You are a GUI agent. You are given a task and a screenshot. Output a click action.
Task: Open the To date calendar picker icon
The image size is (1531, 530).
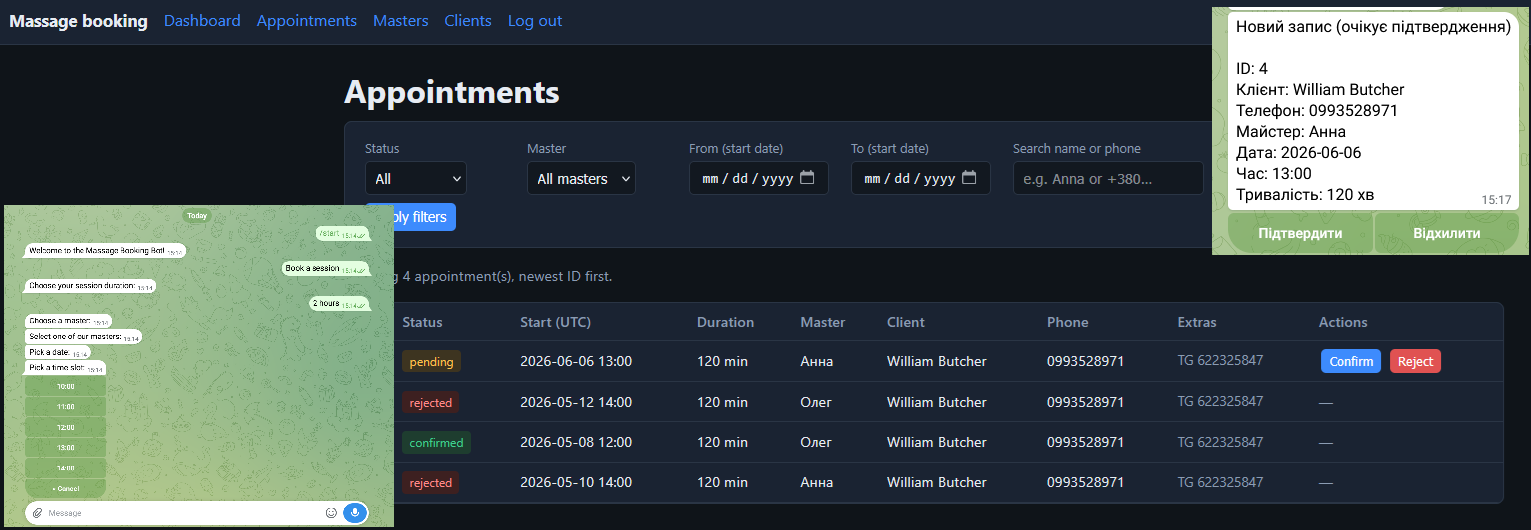969,178
